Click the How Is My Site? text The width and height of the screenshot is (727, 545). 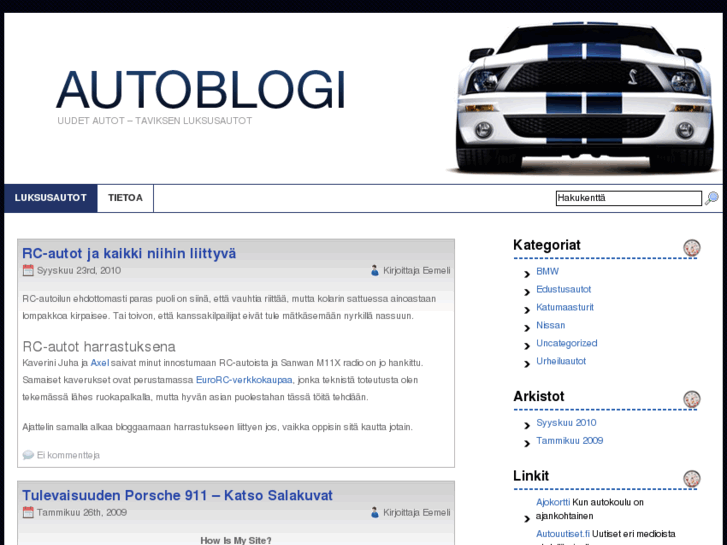click(x=236, y=540)
